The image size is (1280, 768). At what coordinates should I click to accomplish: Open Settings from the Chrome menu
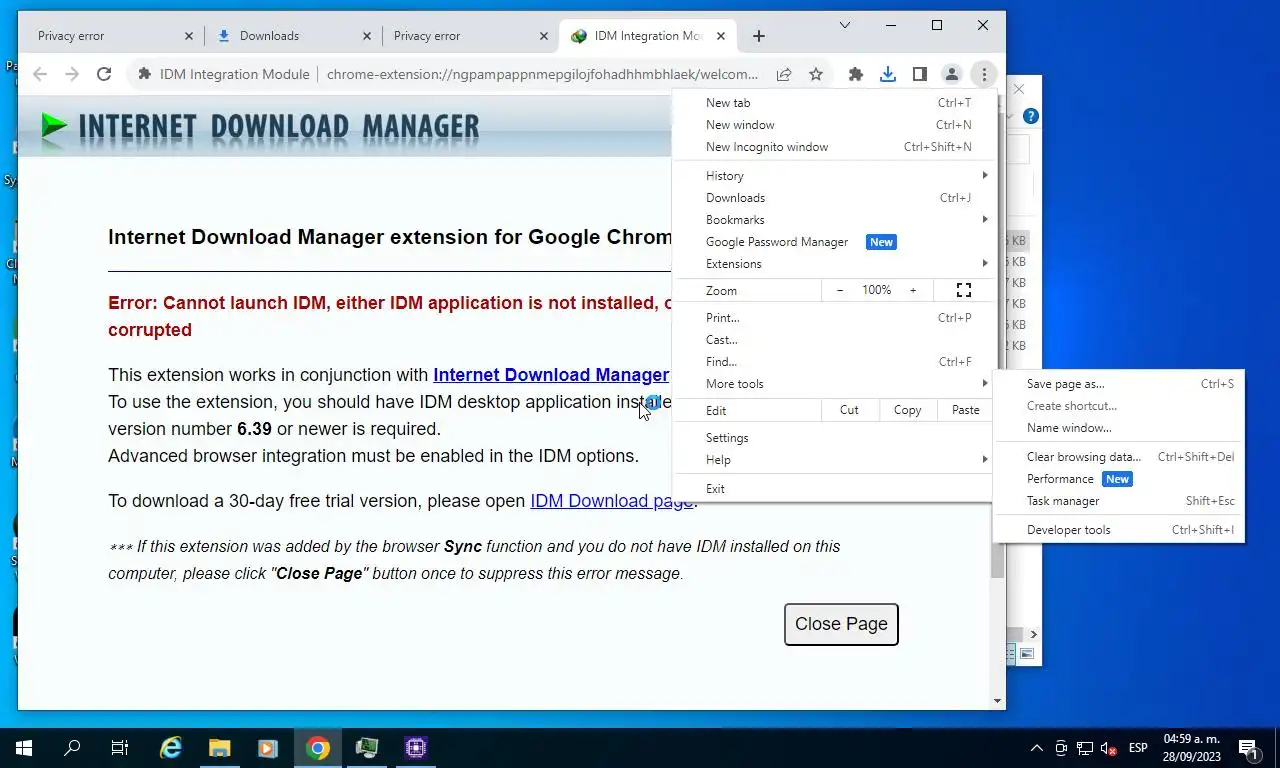click(x=835, y=438)
